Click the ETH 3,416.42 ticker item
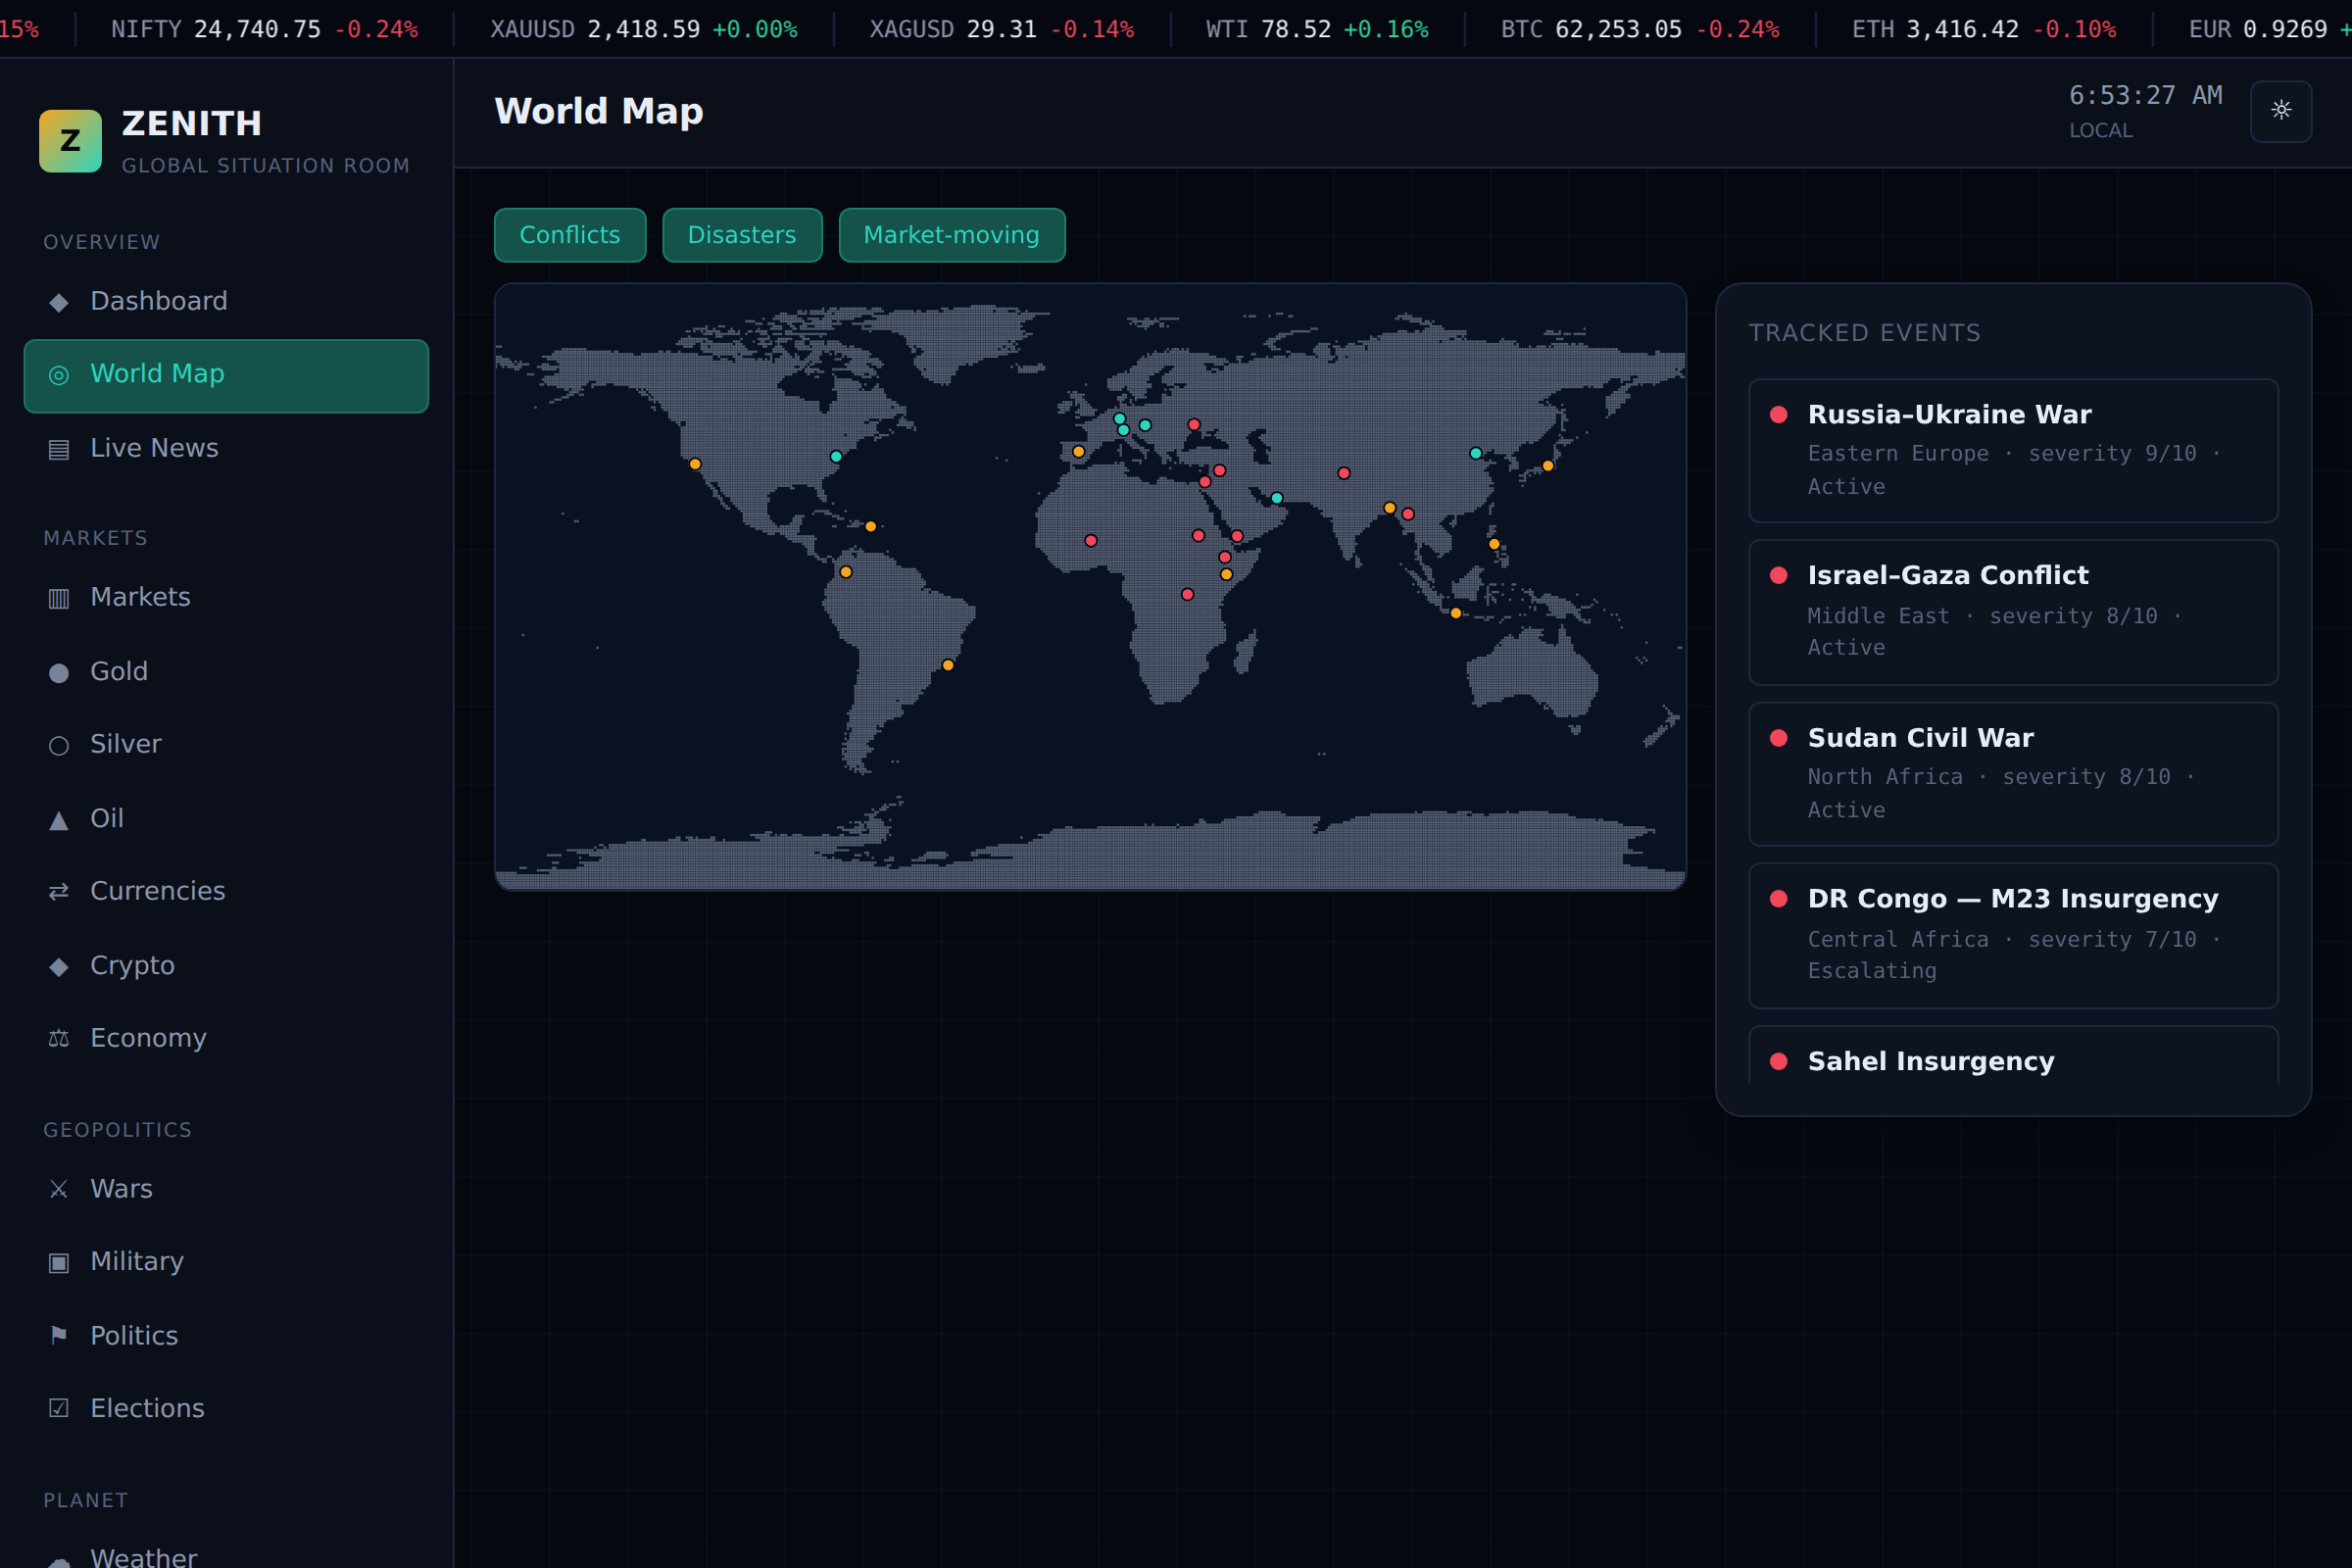2352x1568 pixels. coord(1984,29)
